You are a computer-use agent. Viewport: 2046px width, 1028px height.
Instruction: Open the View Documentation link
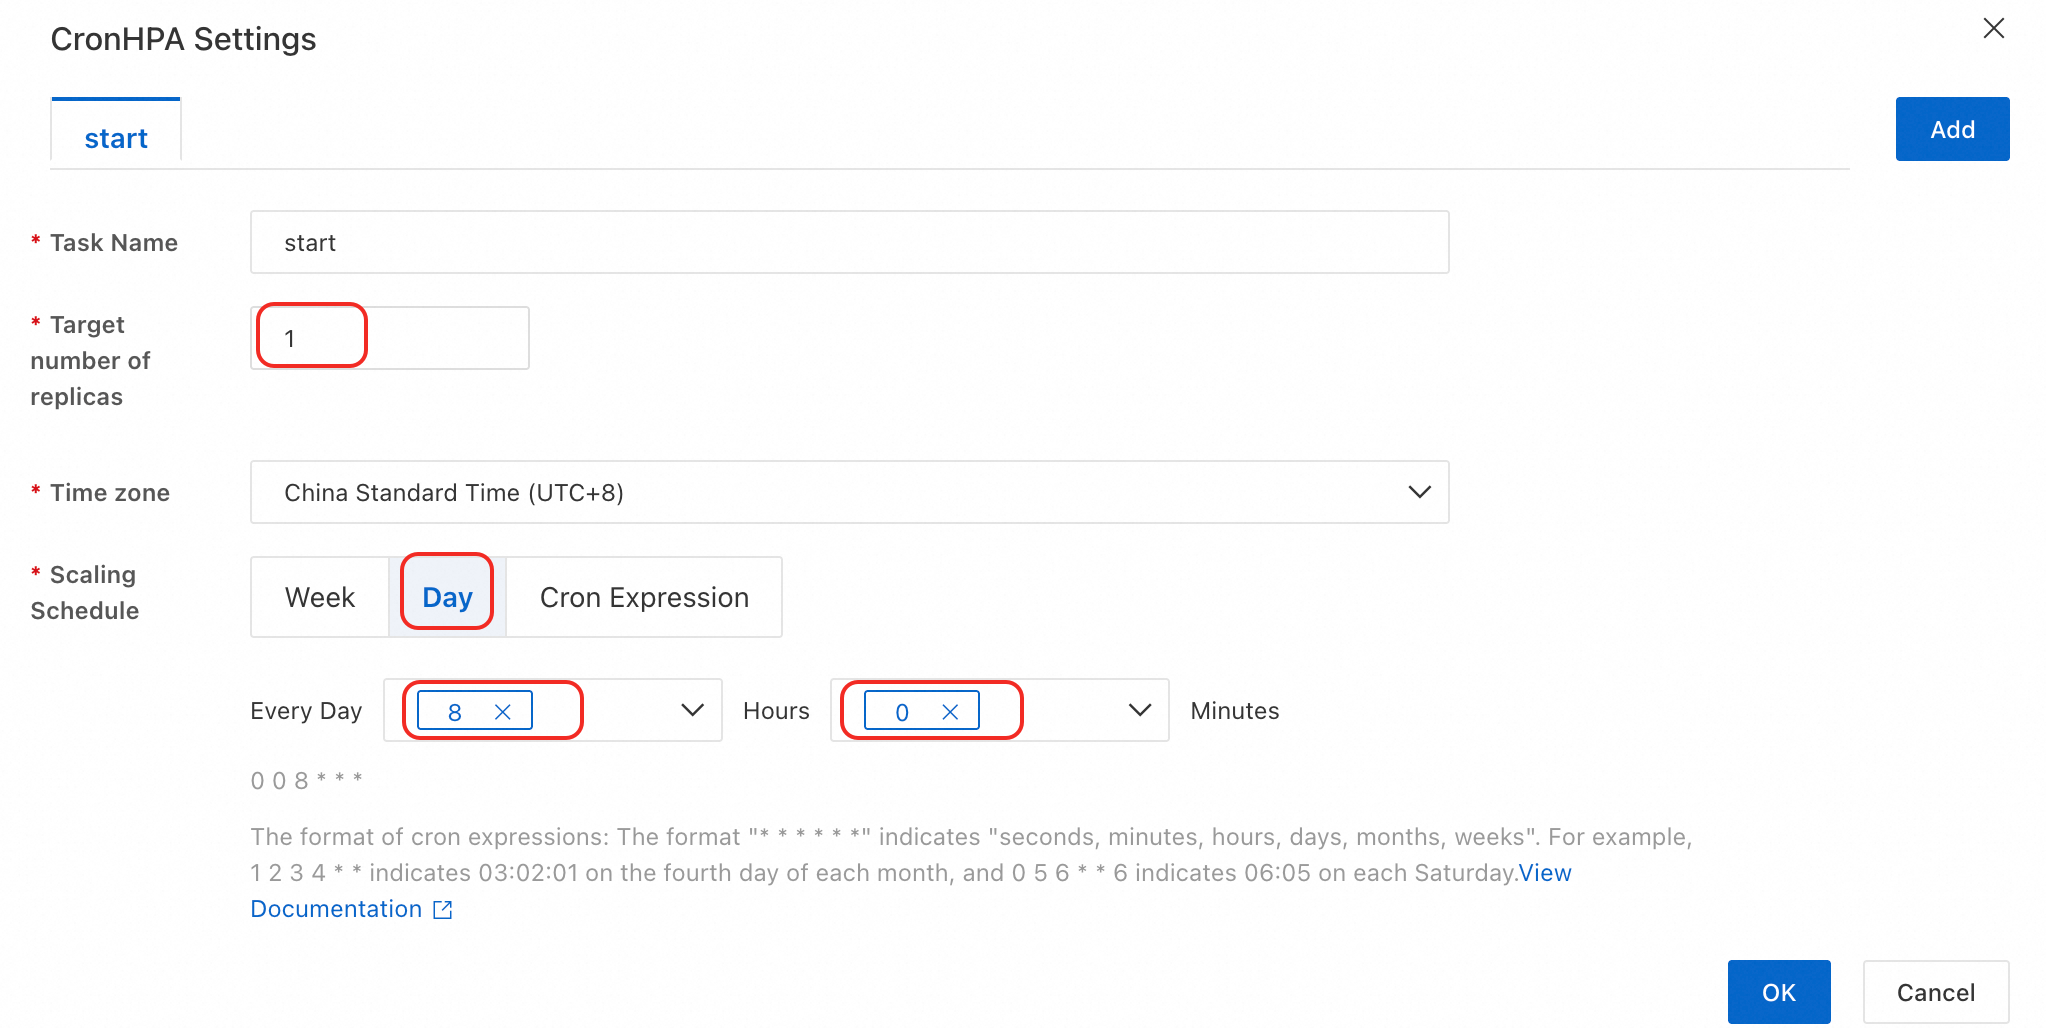(1544, 873)
